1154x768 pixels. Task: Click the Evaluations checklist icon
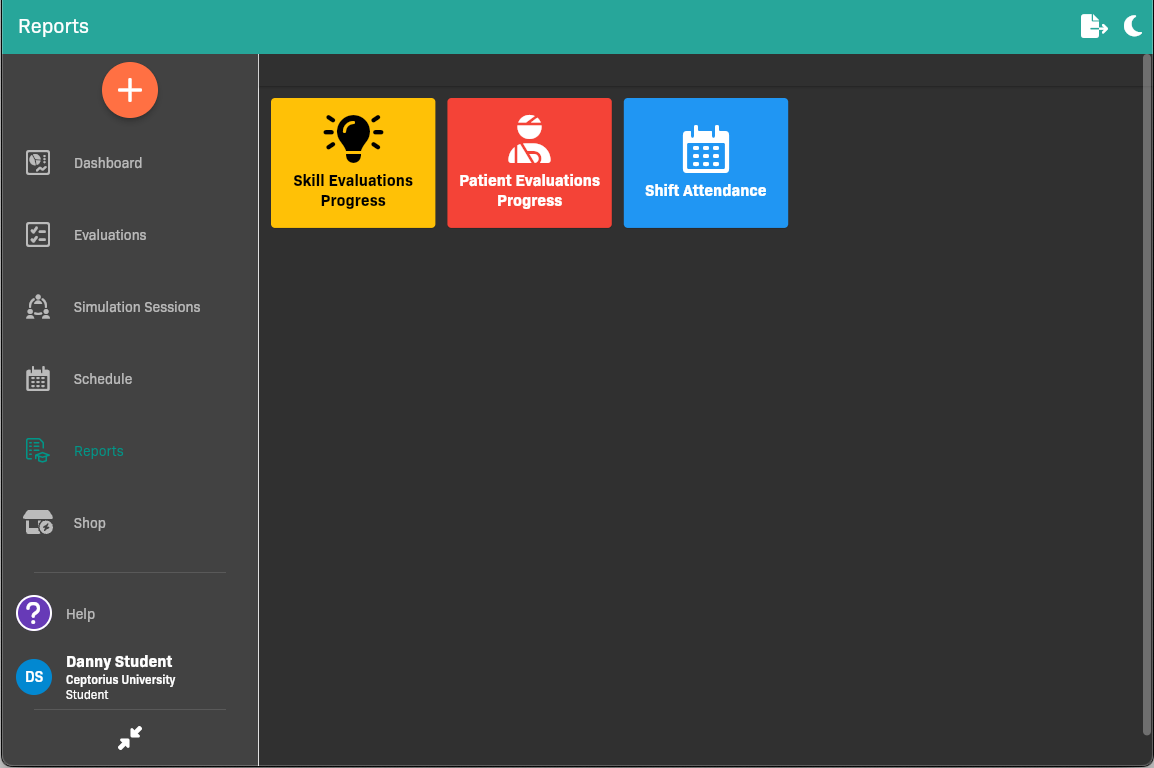click(x=38, y=235)
